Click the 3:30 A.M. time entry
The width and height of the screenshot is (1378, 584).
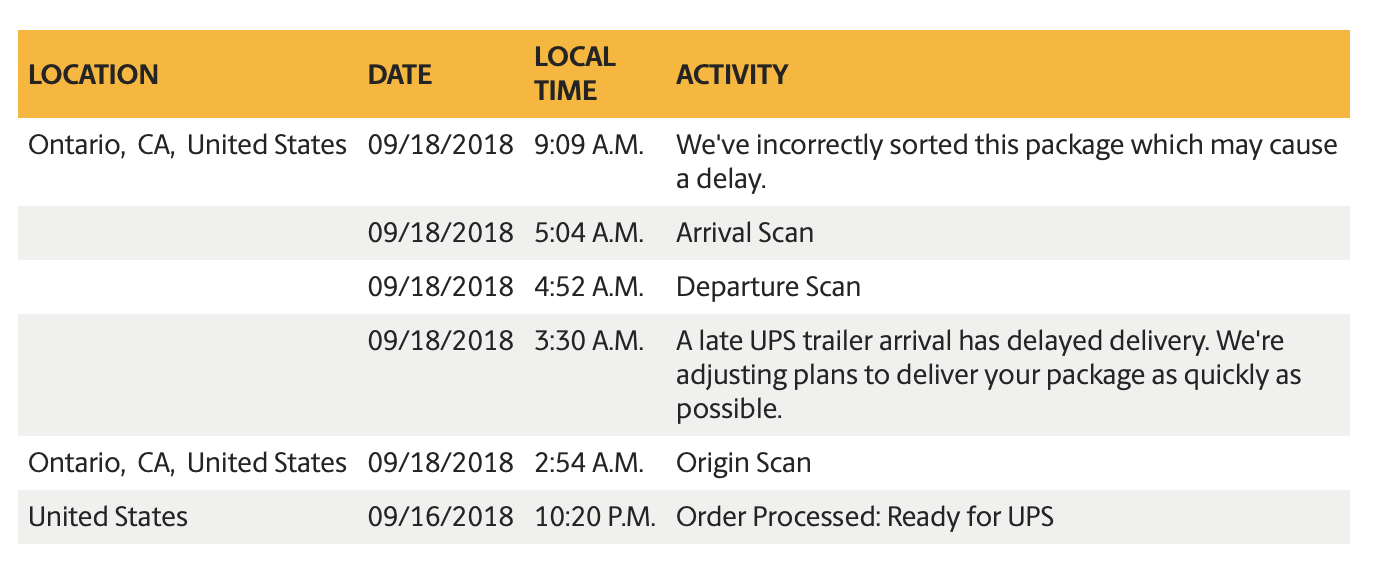coord(589,341)
